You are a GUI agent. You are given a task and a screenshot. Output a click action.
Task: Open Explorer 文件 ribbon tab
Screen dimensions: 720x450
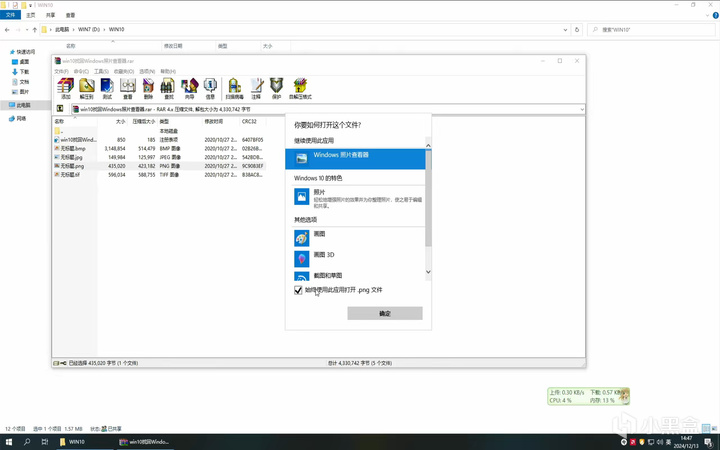[x=10, y=15]
